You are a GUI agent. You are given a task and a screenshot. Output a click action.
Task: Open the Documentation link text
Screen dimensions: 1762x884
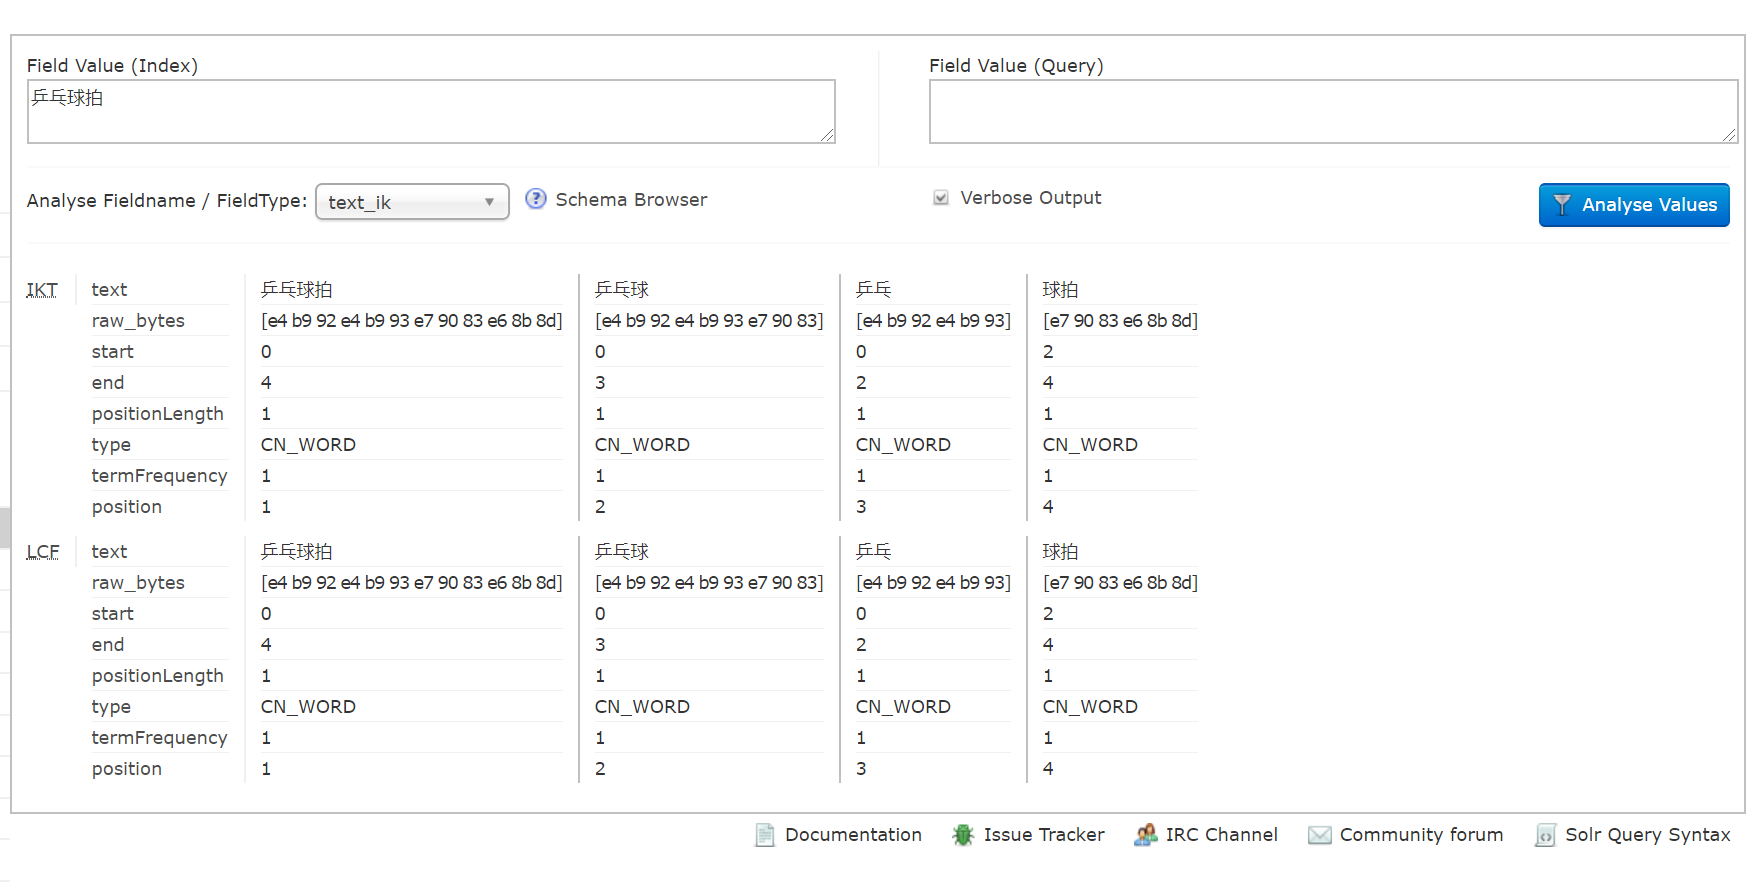click(x=853, y=835)
